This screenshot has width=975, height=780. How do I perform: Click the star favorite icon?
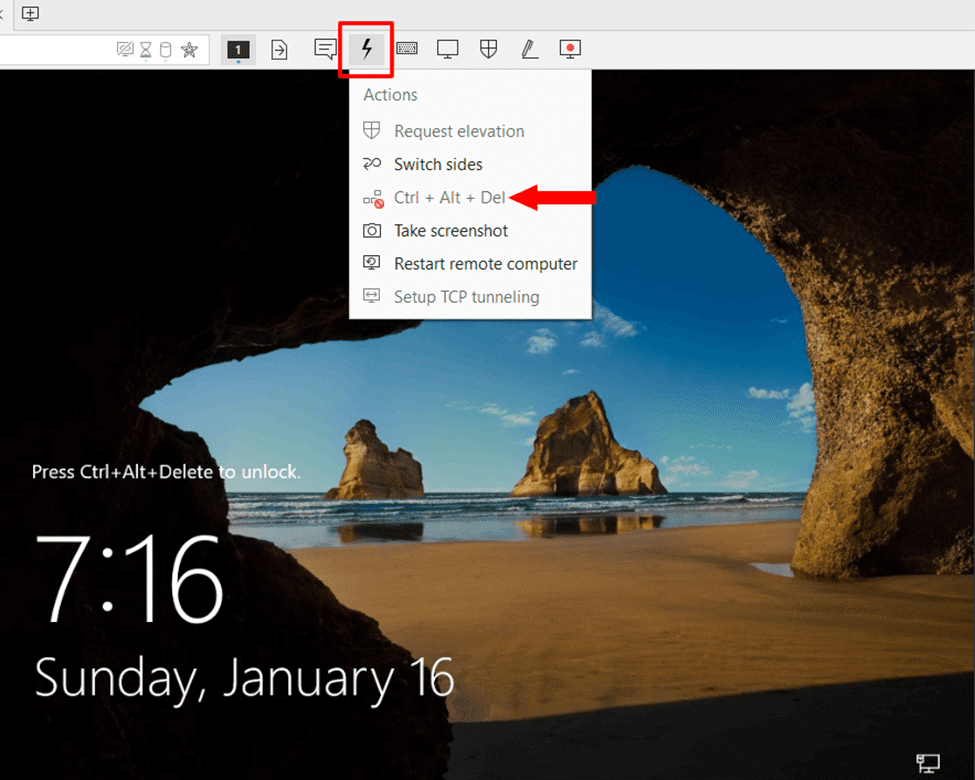coord(188,49)
